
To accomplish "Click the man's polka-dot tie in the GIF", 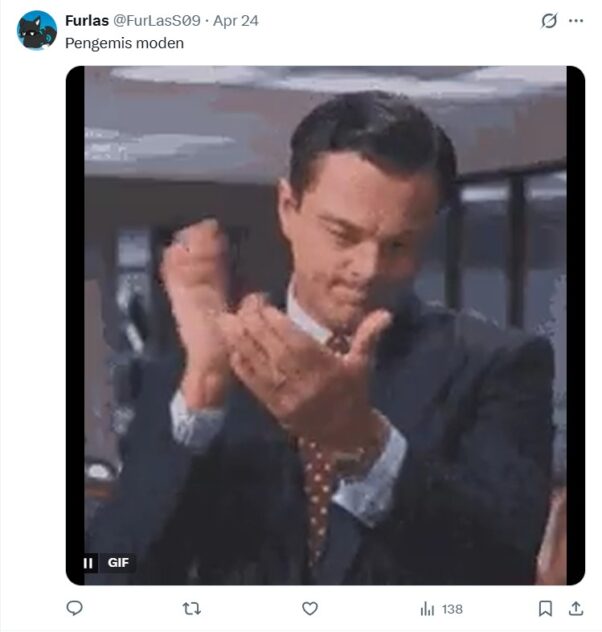I will pos(318,484).
